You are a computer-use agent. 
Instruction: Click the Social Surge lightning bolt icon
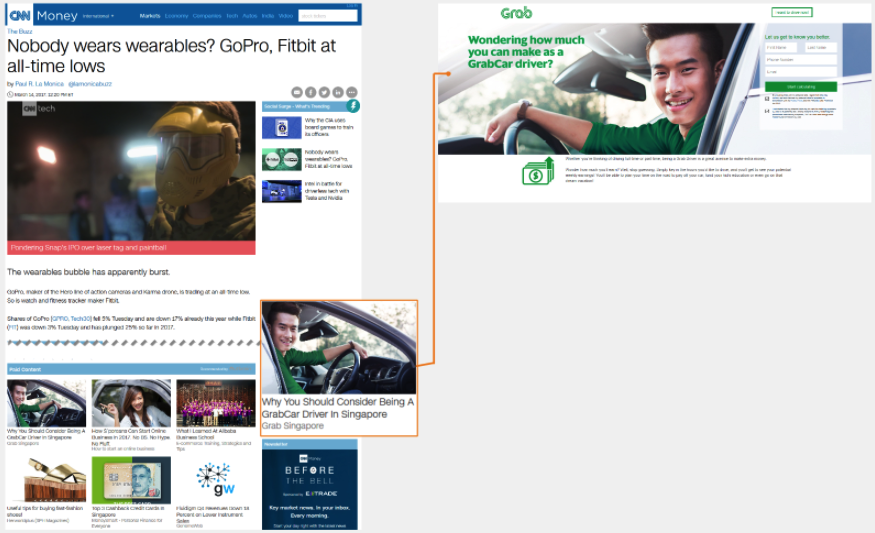[353, 105]
